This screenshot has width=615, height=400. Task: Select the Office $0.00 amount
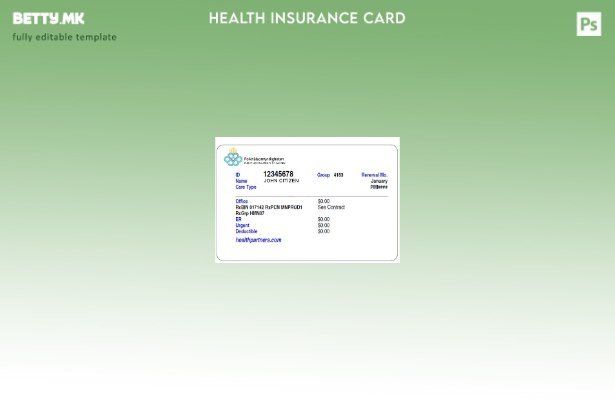coord(323,201)
